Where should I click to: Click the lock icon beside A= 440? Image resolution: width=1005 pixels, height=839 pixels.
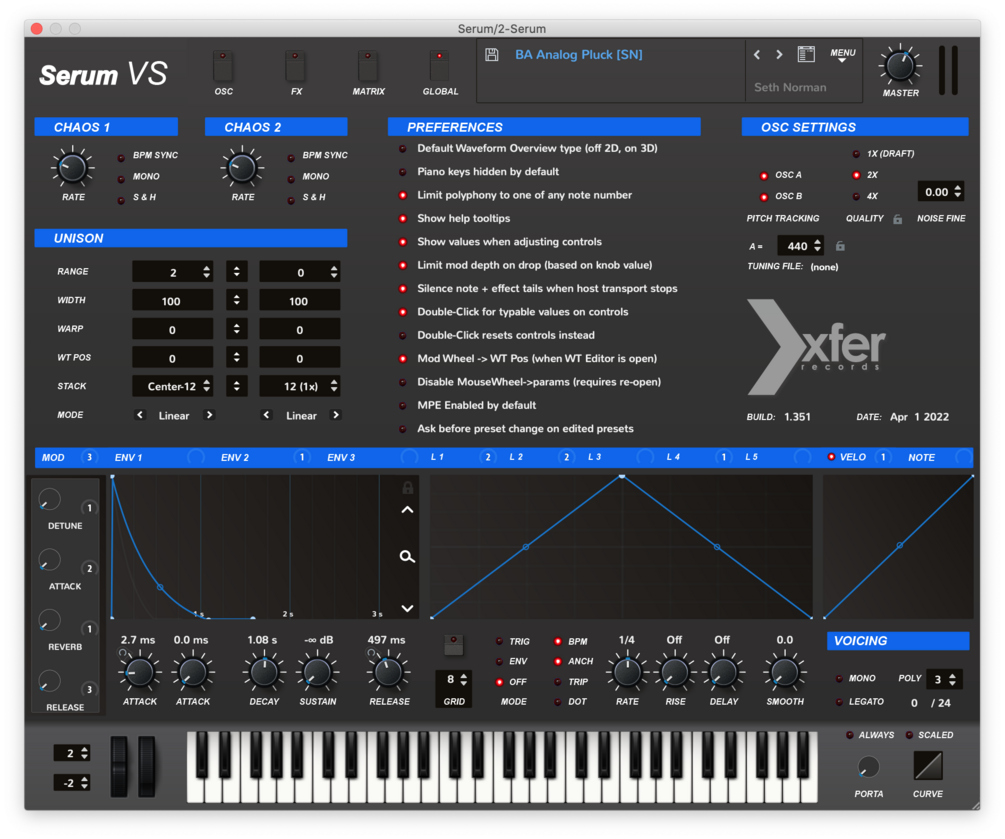click(x=840, y=246)
